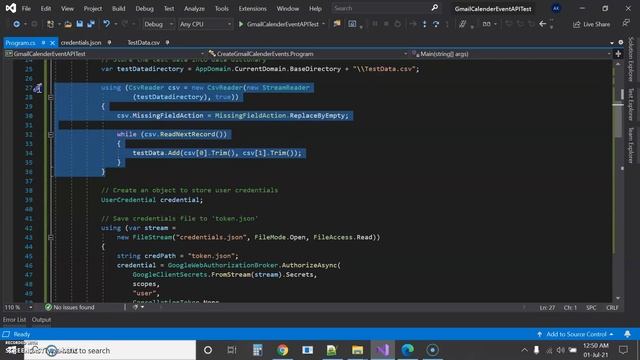Save the current file with the disk icon
The image size is (640, 360).
coord(80,24)
